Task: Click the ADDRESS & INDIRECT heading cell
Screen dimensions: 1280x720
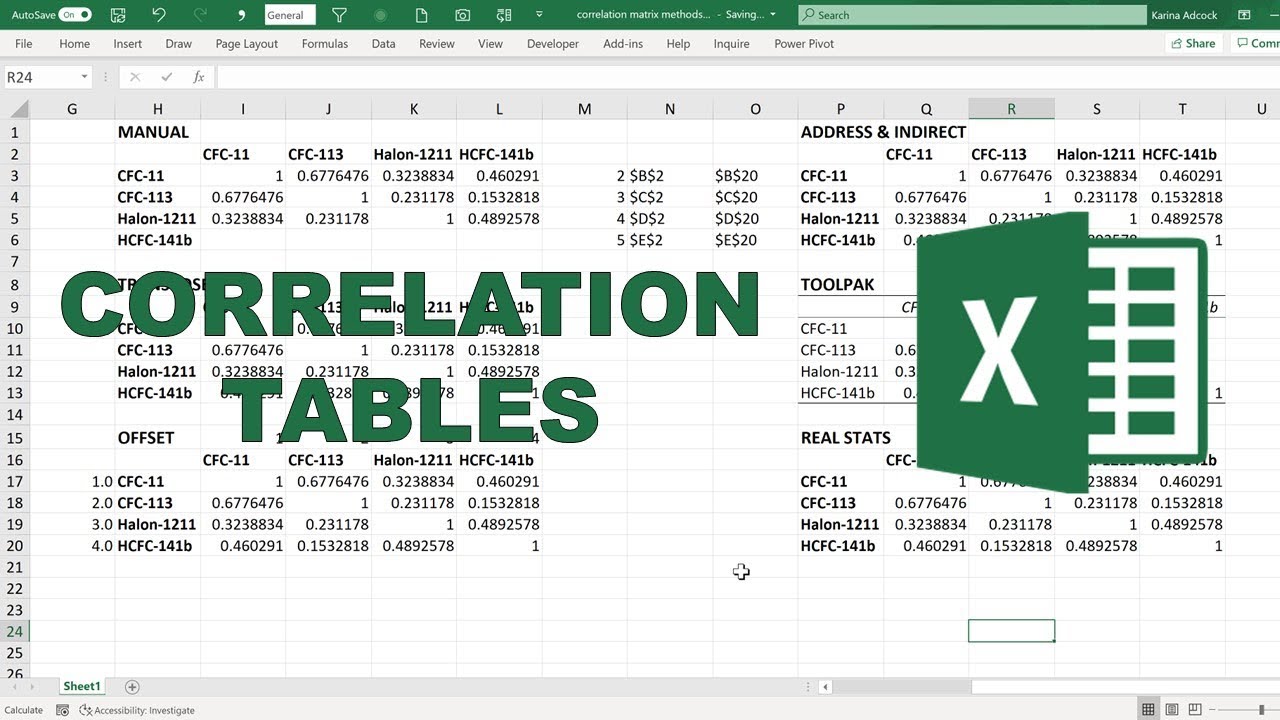Action: coord(883,132)
